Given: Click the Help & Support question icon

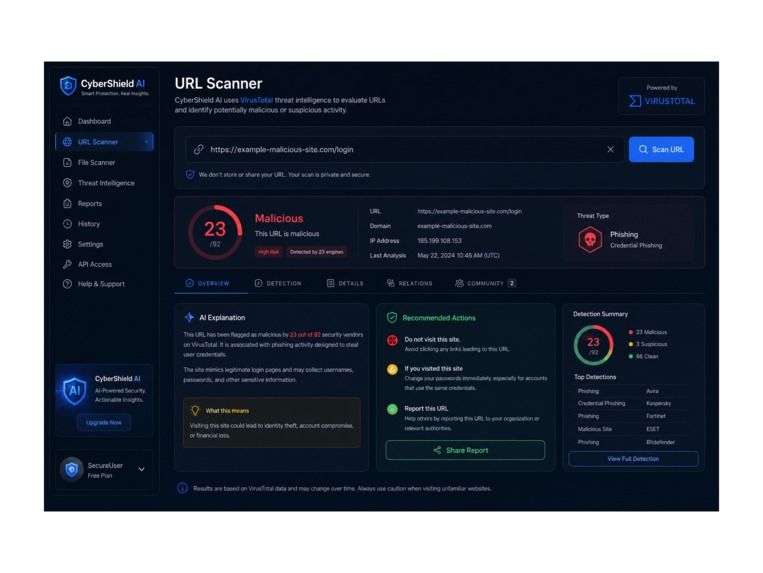Looking at the screenshot, I should click(x=67, y=284).
